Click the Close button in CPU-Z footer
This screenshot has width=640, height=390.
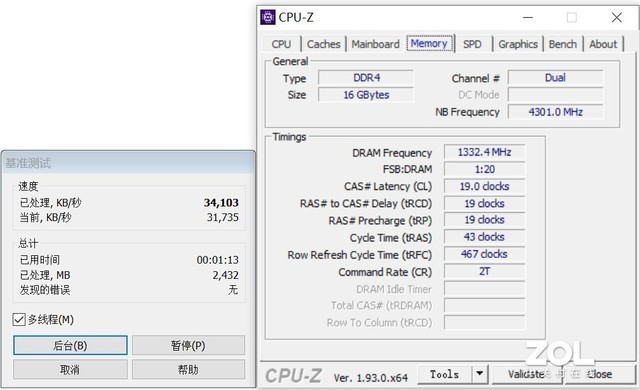click(x=599, y=374)
